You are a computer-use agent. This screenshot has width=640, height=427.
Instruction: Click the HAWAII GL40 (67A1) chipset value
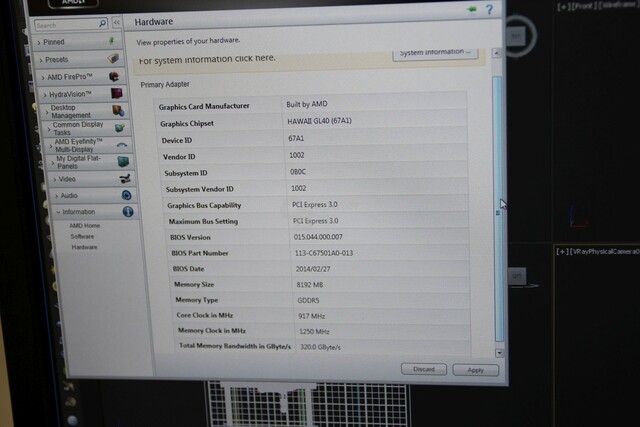click(319, 121)
